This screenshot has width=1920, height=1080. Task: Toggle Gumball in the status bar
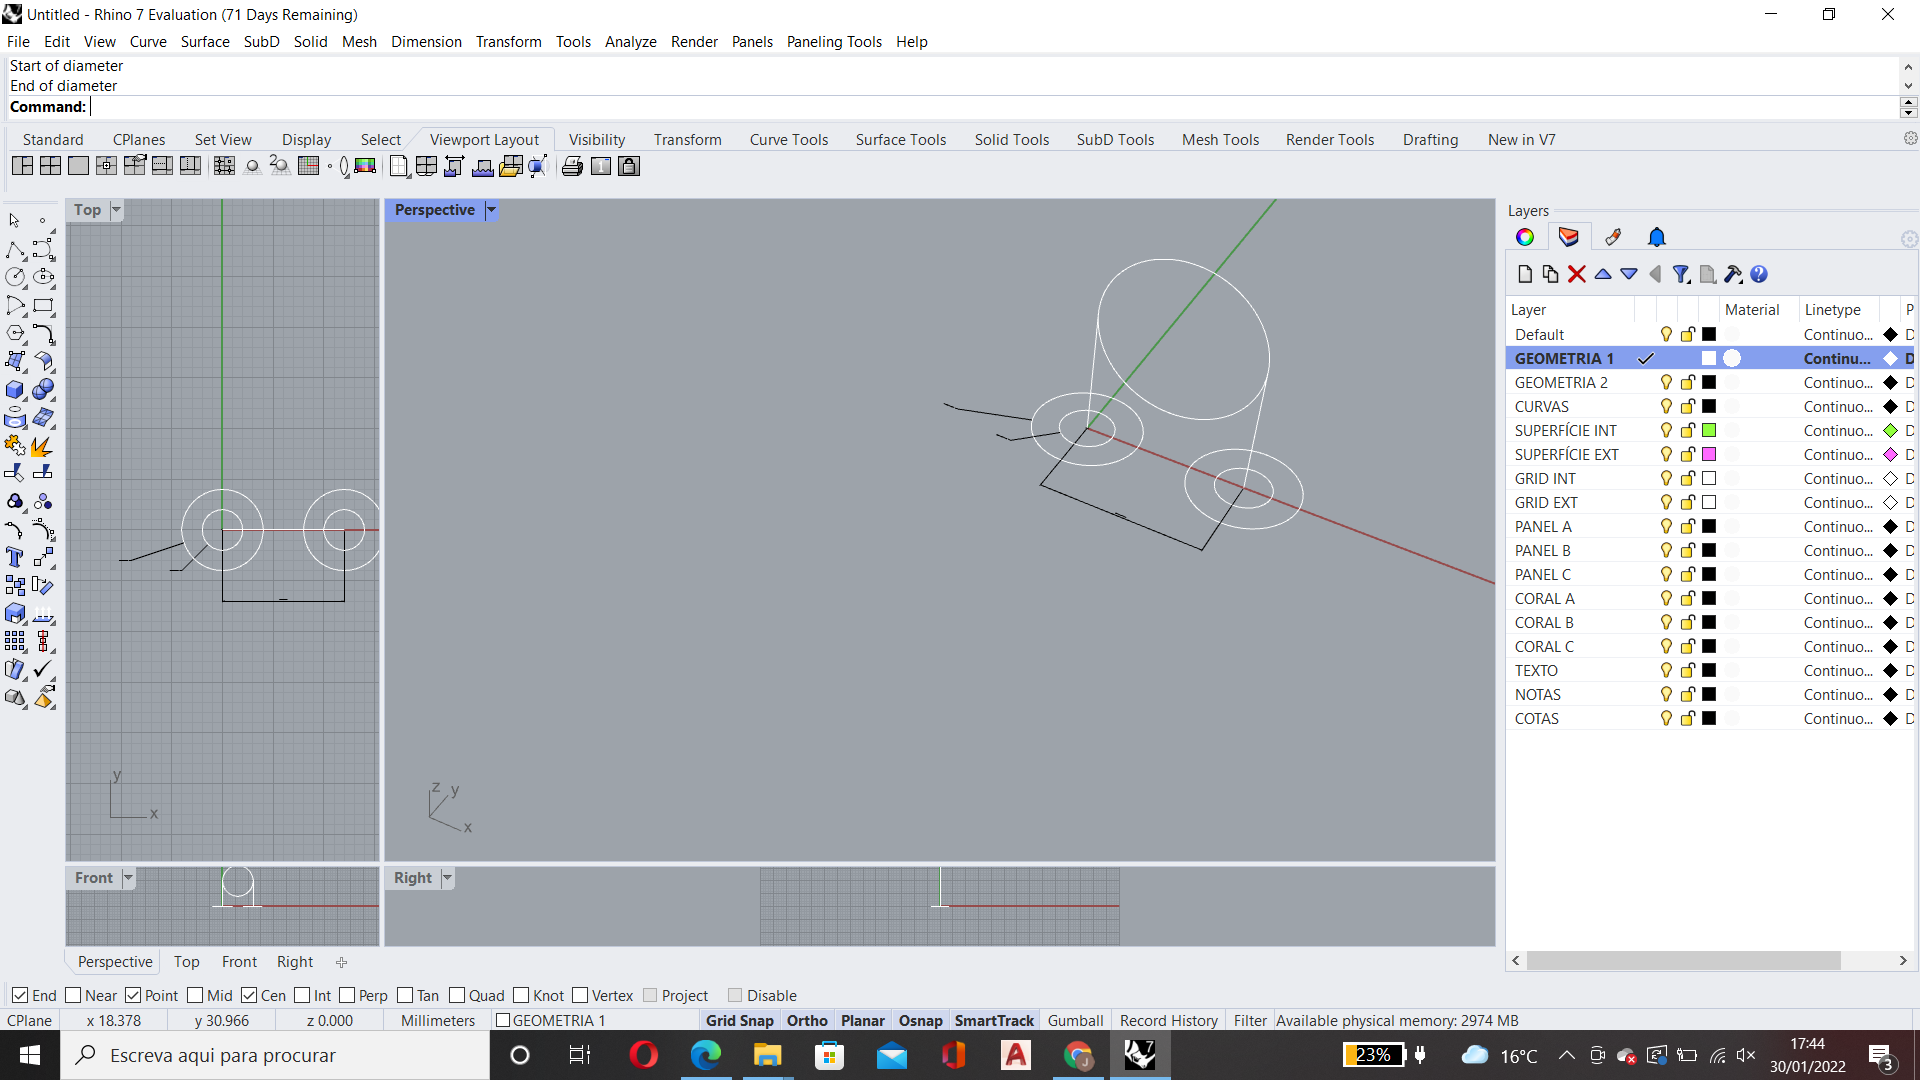(x=1075, y=1020)
